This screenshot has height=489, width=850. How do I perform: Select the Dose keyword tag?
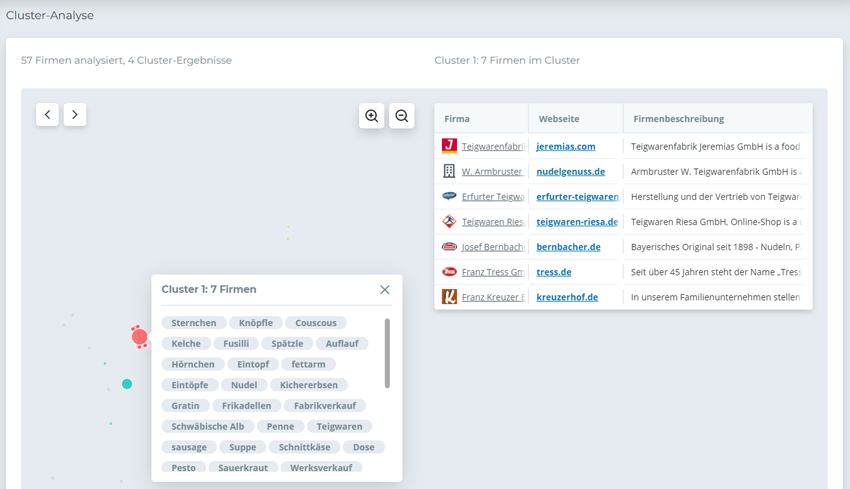point(364,447)
